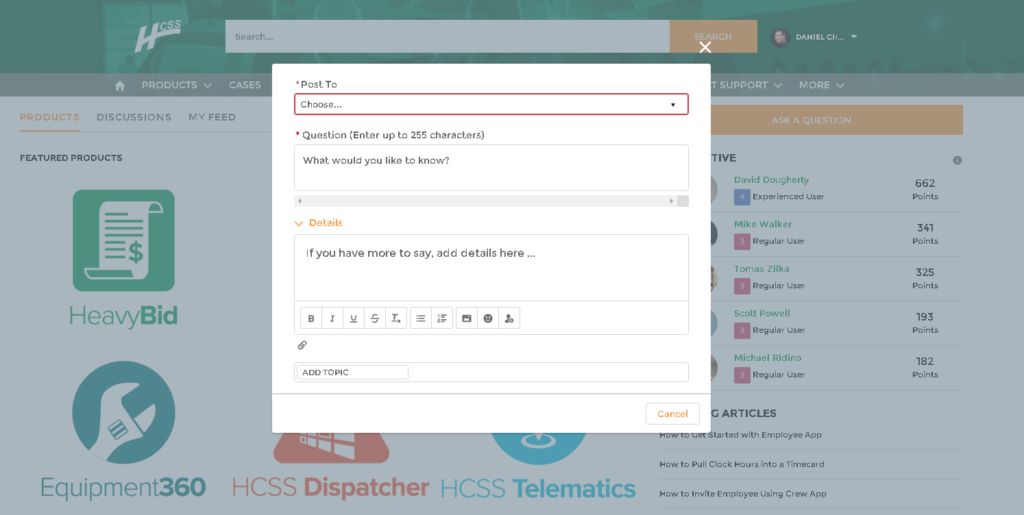Viewport: 1024px width, 515px height.
Task: Click the info icon near leaderboard
Action: click(x=957, y=160)
